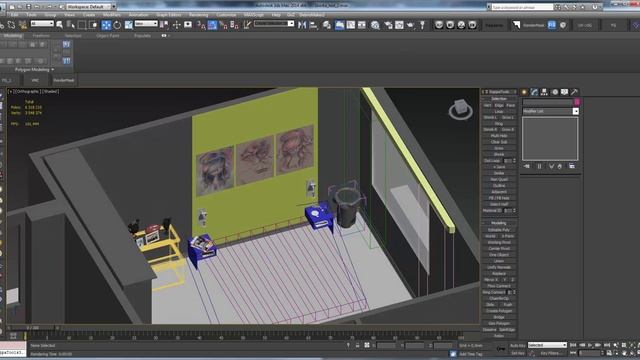Toggle Window/Crossing selection mode

(x=93, y=25)
